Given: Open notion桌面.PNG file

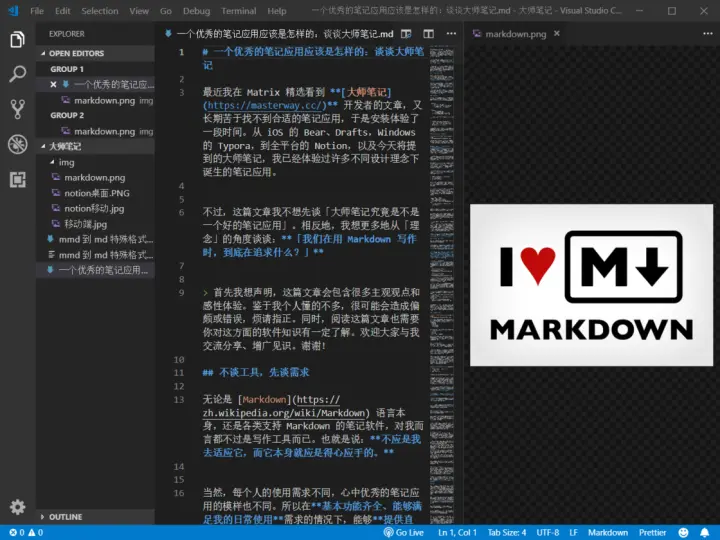Looking at the screenshot, I should click(95, 193).
